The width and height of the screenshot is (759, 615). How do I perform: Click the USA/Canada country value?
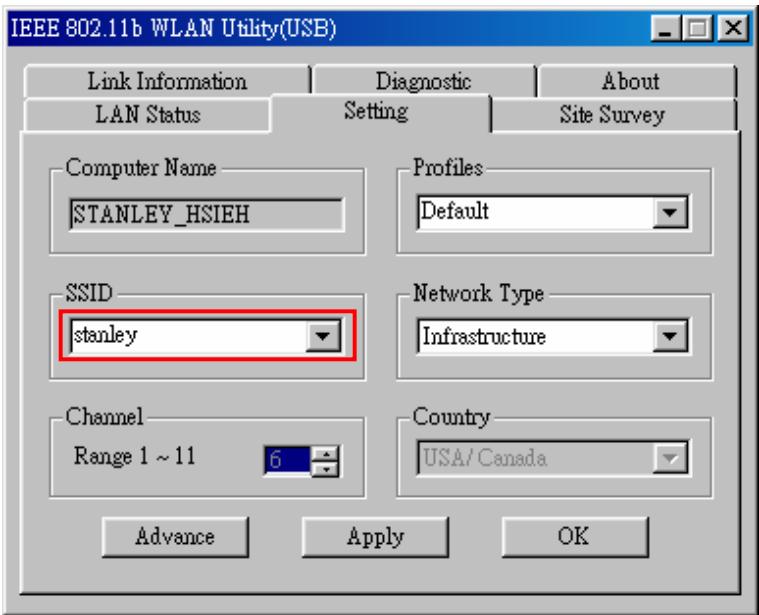pyautogui.click(x=484, y=458)
